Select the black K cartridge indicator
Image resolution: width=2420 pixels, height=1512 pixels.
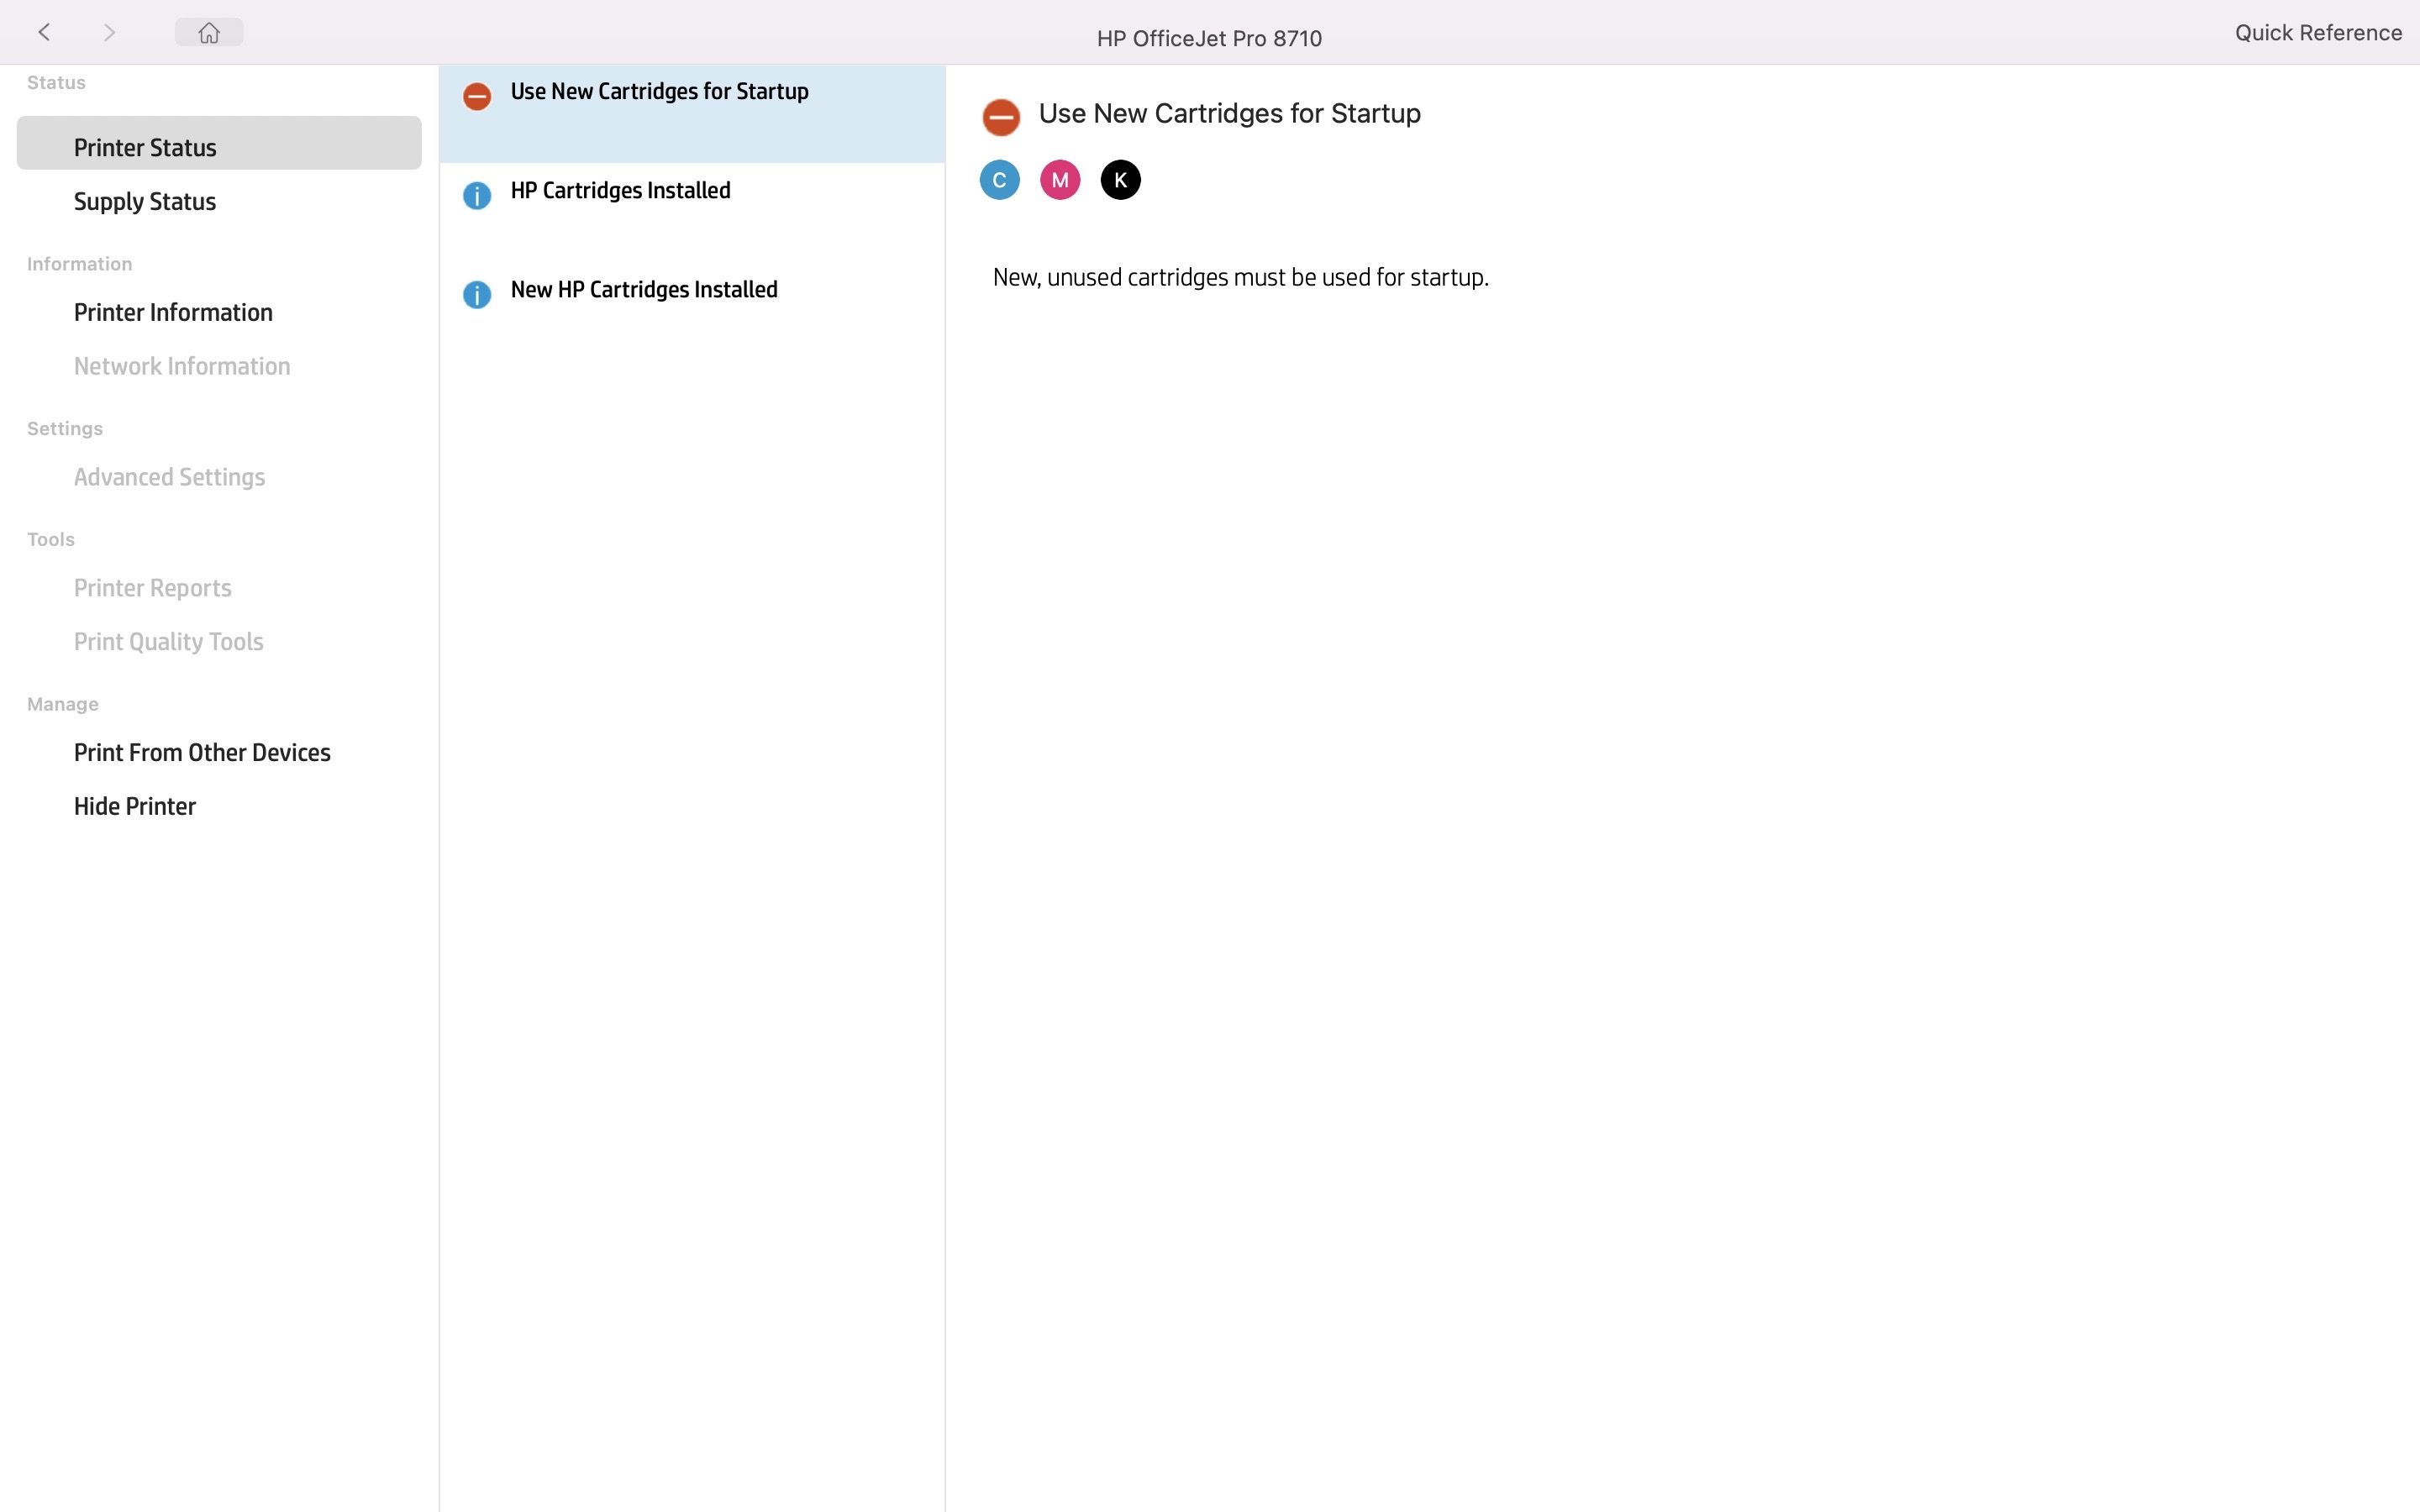click(x=1121, y=180)
